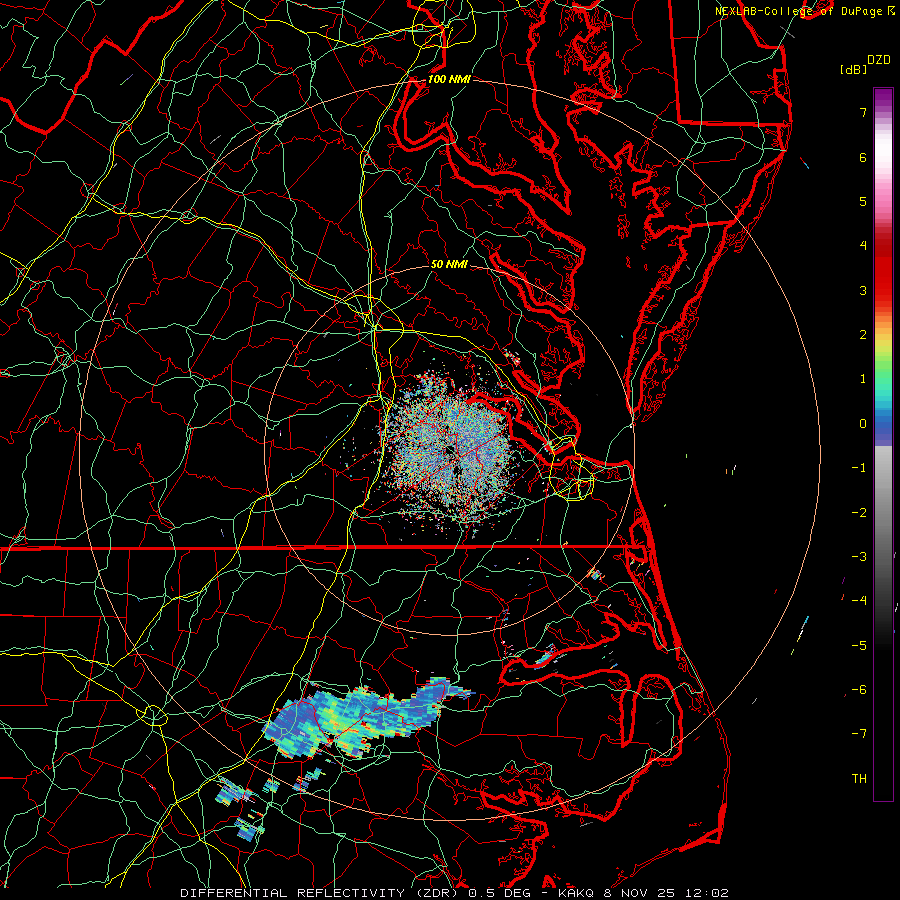Click the -4 value on the scale
The height and width of the screenshot is (900, 900).
click(x=859, y=601)
